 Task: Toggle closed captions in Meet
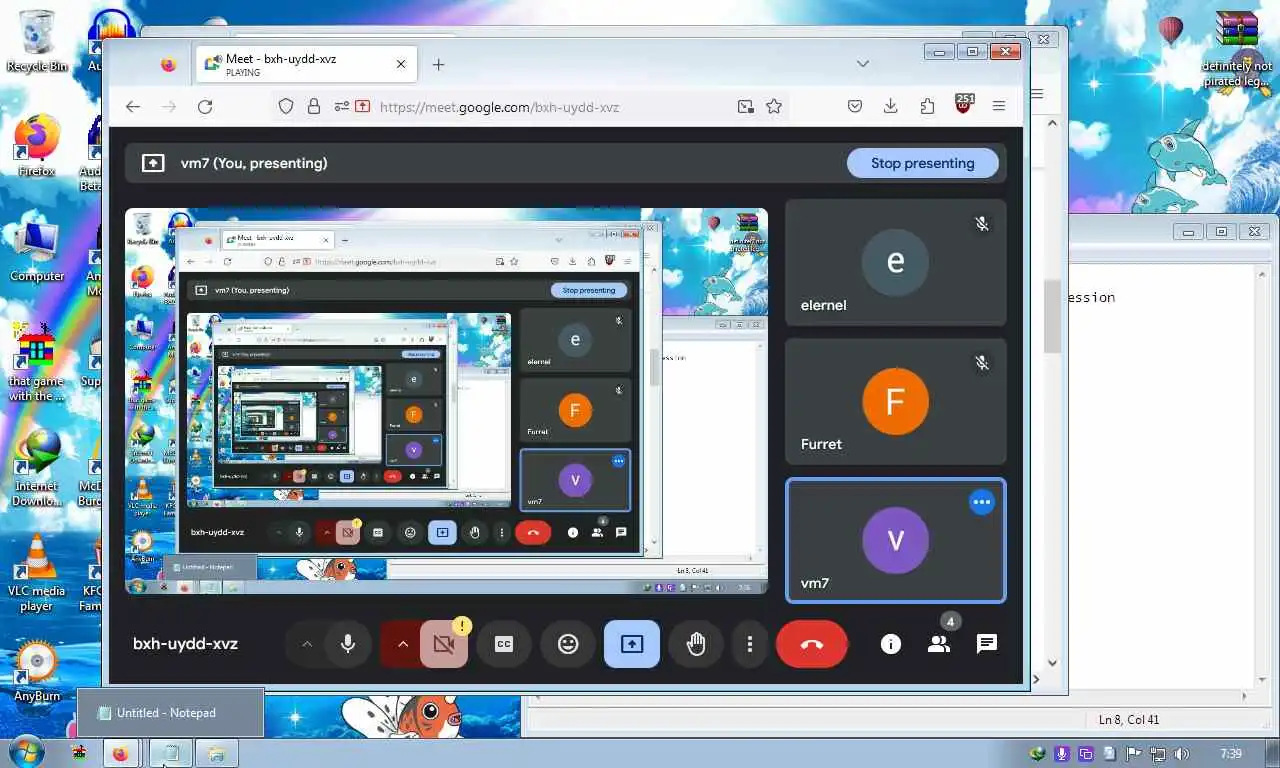click(504, 644)
